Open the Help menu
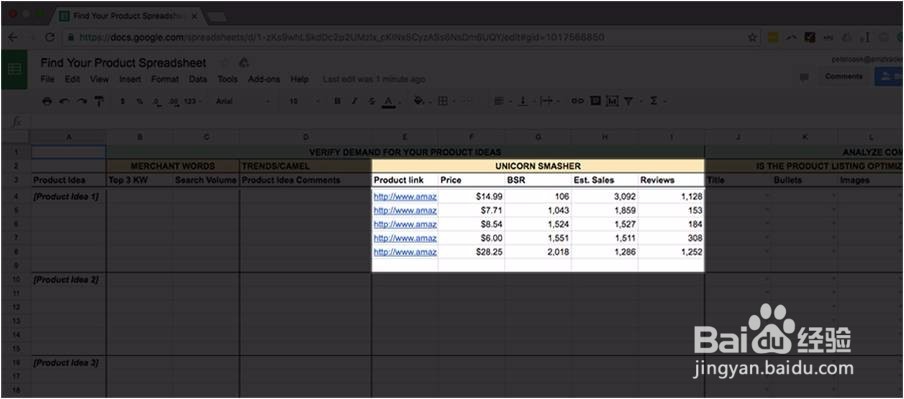 pos(299,80)
